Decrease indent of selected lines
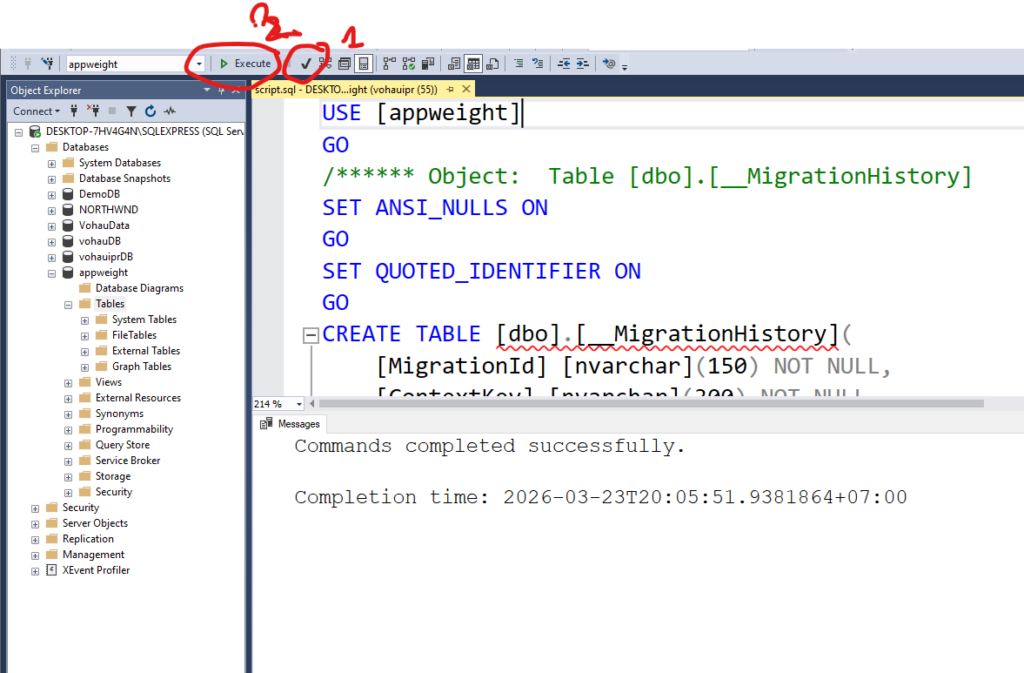This screenshot has height=673, width=1024. pyautogui.click(x=564, y=63)
